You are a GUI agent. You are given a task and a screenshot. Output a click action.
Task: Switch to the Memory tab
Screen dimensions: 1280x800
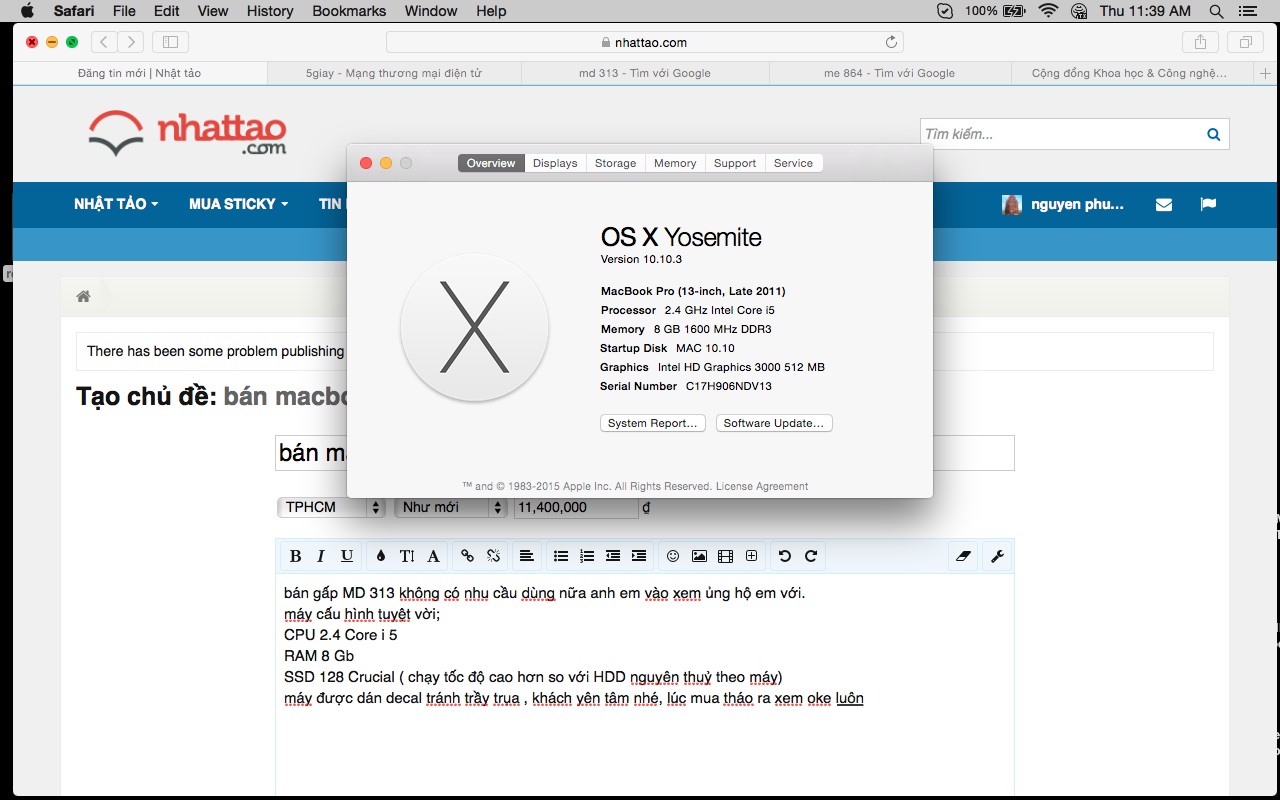click(x=675, y=163)
